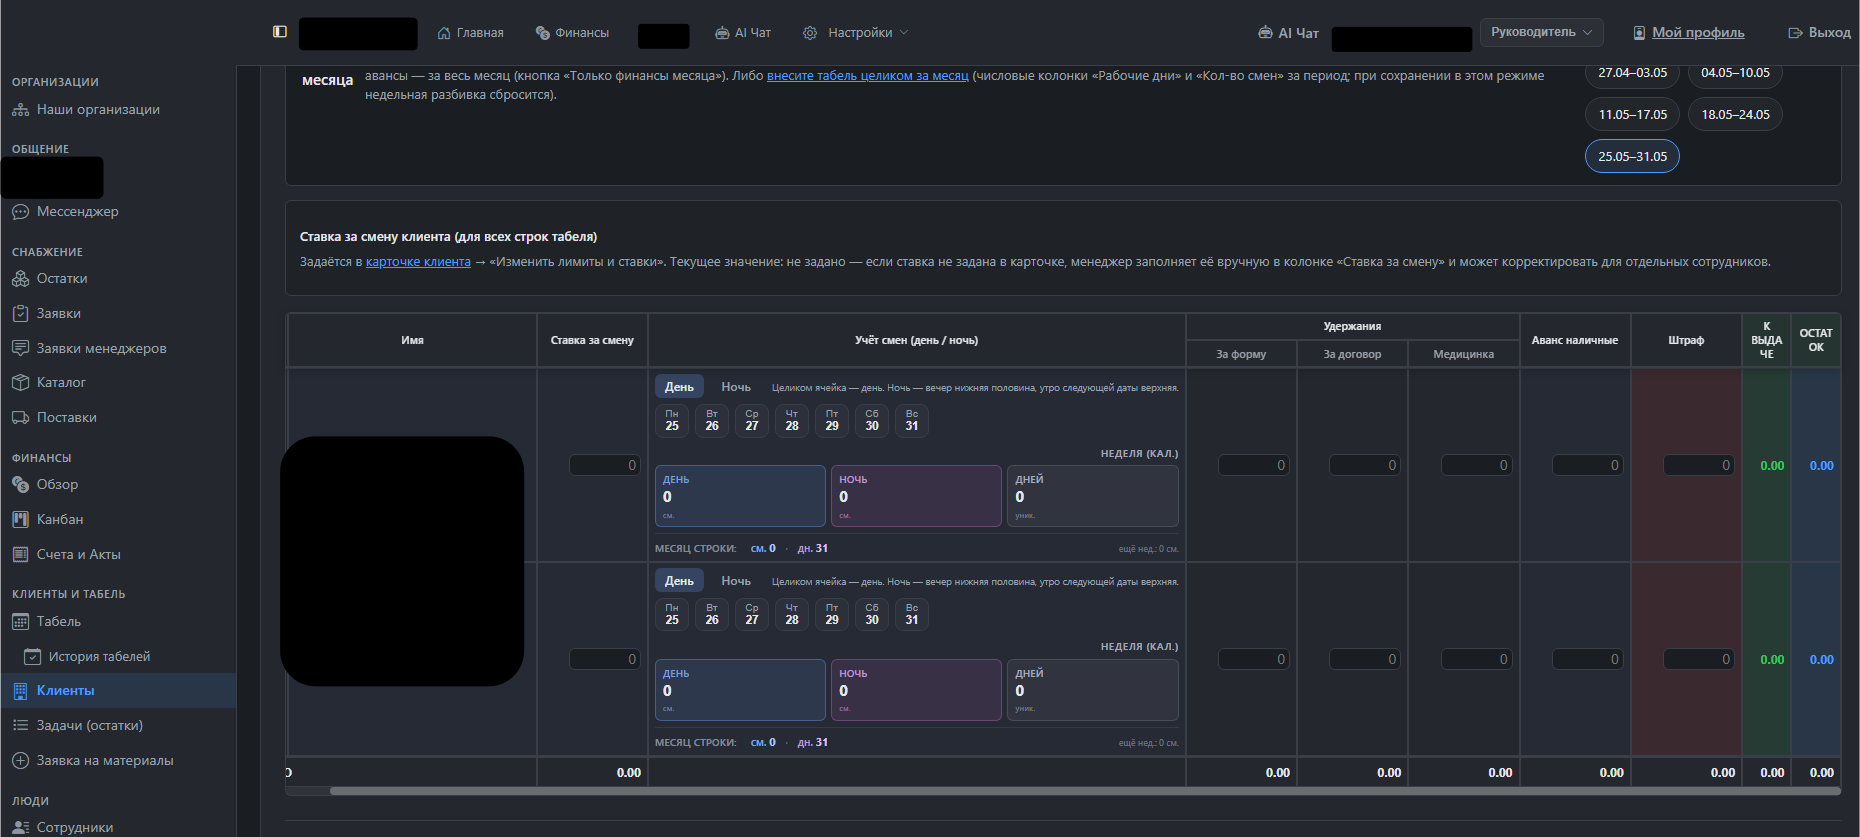The height and width of the screenshot is (837, 1860).
Task: Toggle Вт 26 in second row
Action: click(712, 615)
